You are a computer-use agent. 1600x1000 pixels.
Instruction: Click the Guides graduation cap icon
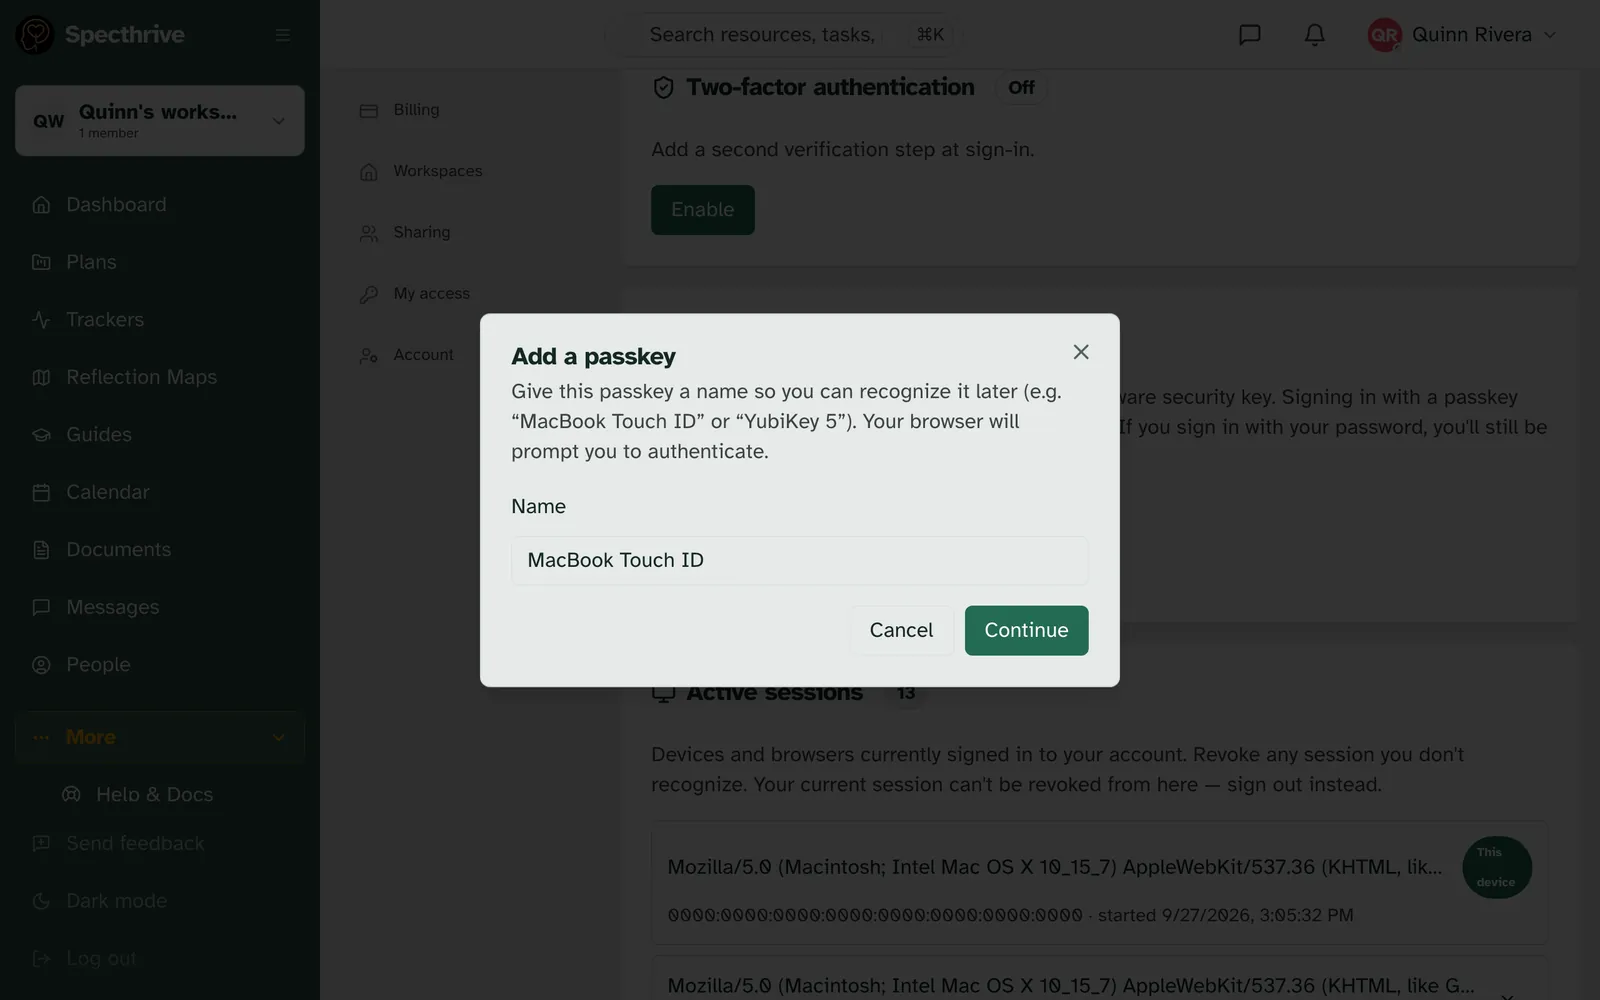pyautogui.click(x=41, y=435)
